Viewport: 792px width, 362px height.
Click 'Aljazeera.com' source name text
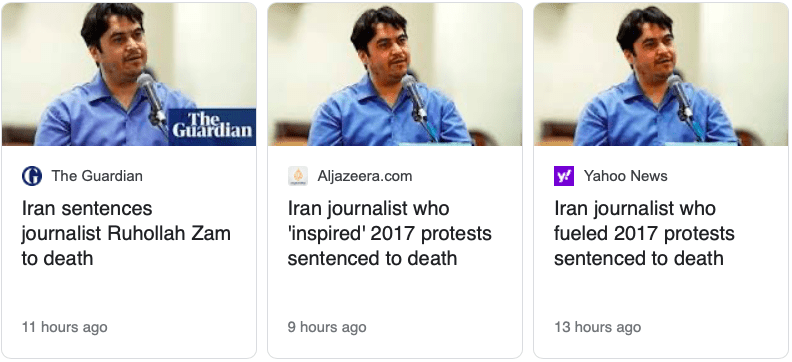365,176
